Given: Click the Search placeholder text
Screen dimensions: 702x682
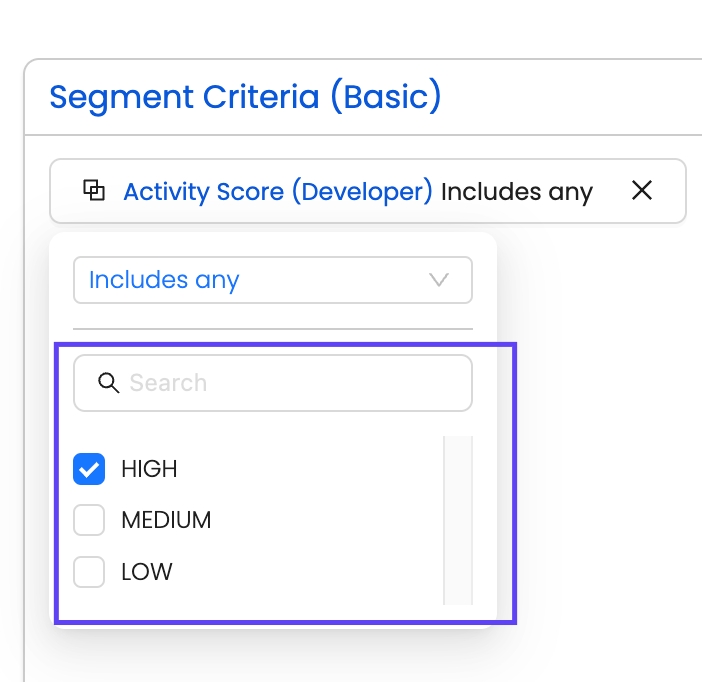Looking at the screenshot, I should (168, 383).
